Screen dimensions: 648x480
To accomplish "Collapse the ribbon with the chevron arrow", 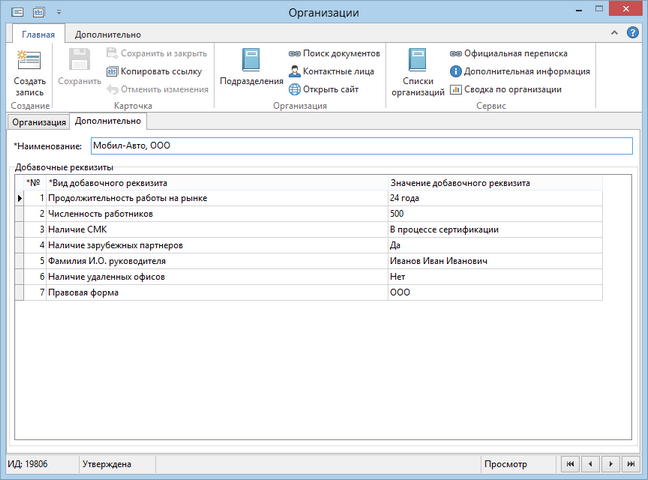I will [x=614, y=33].
